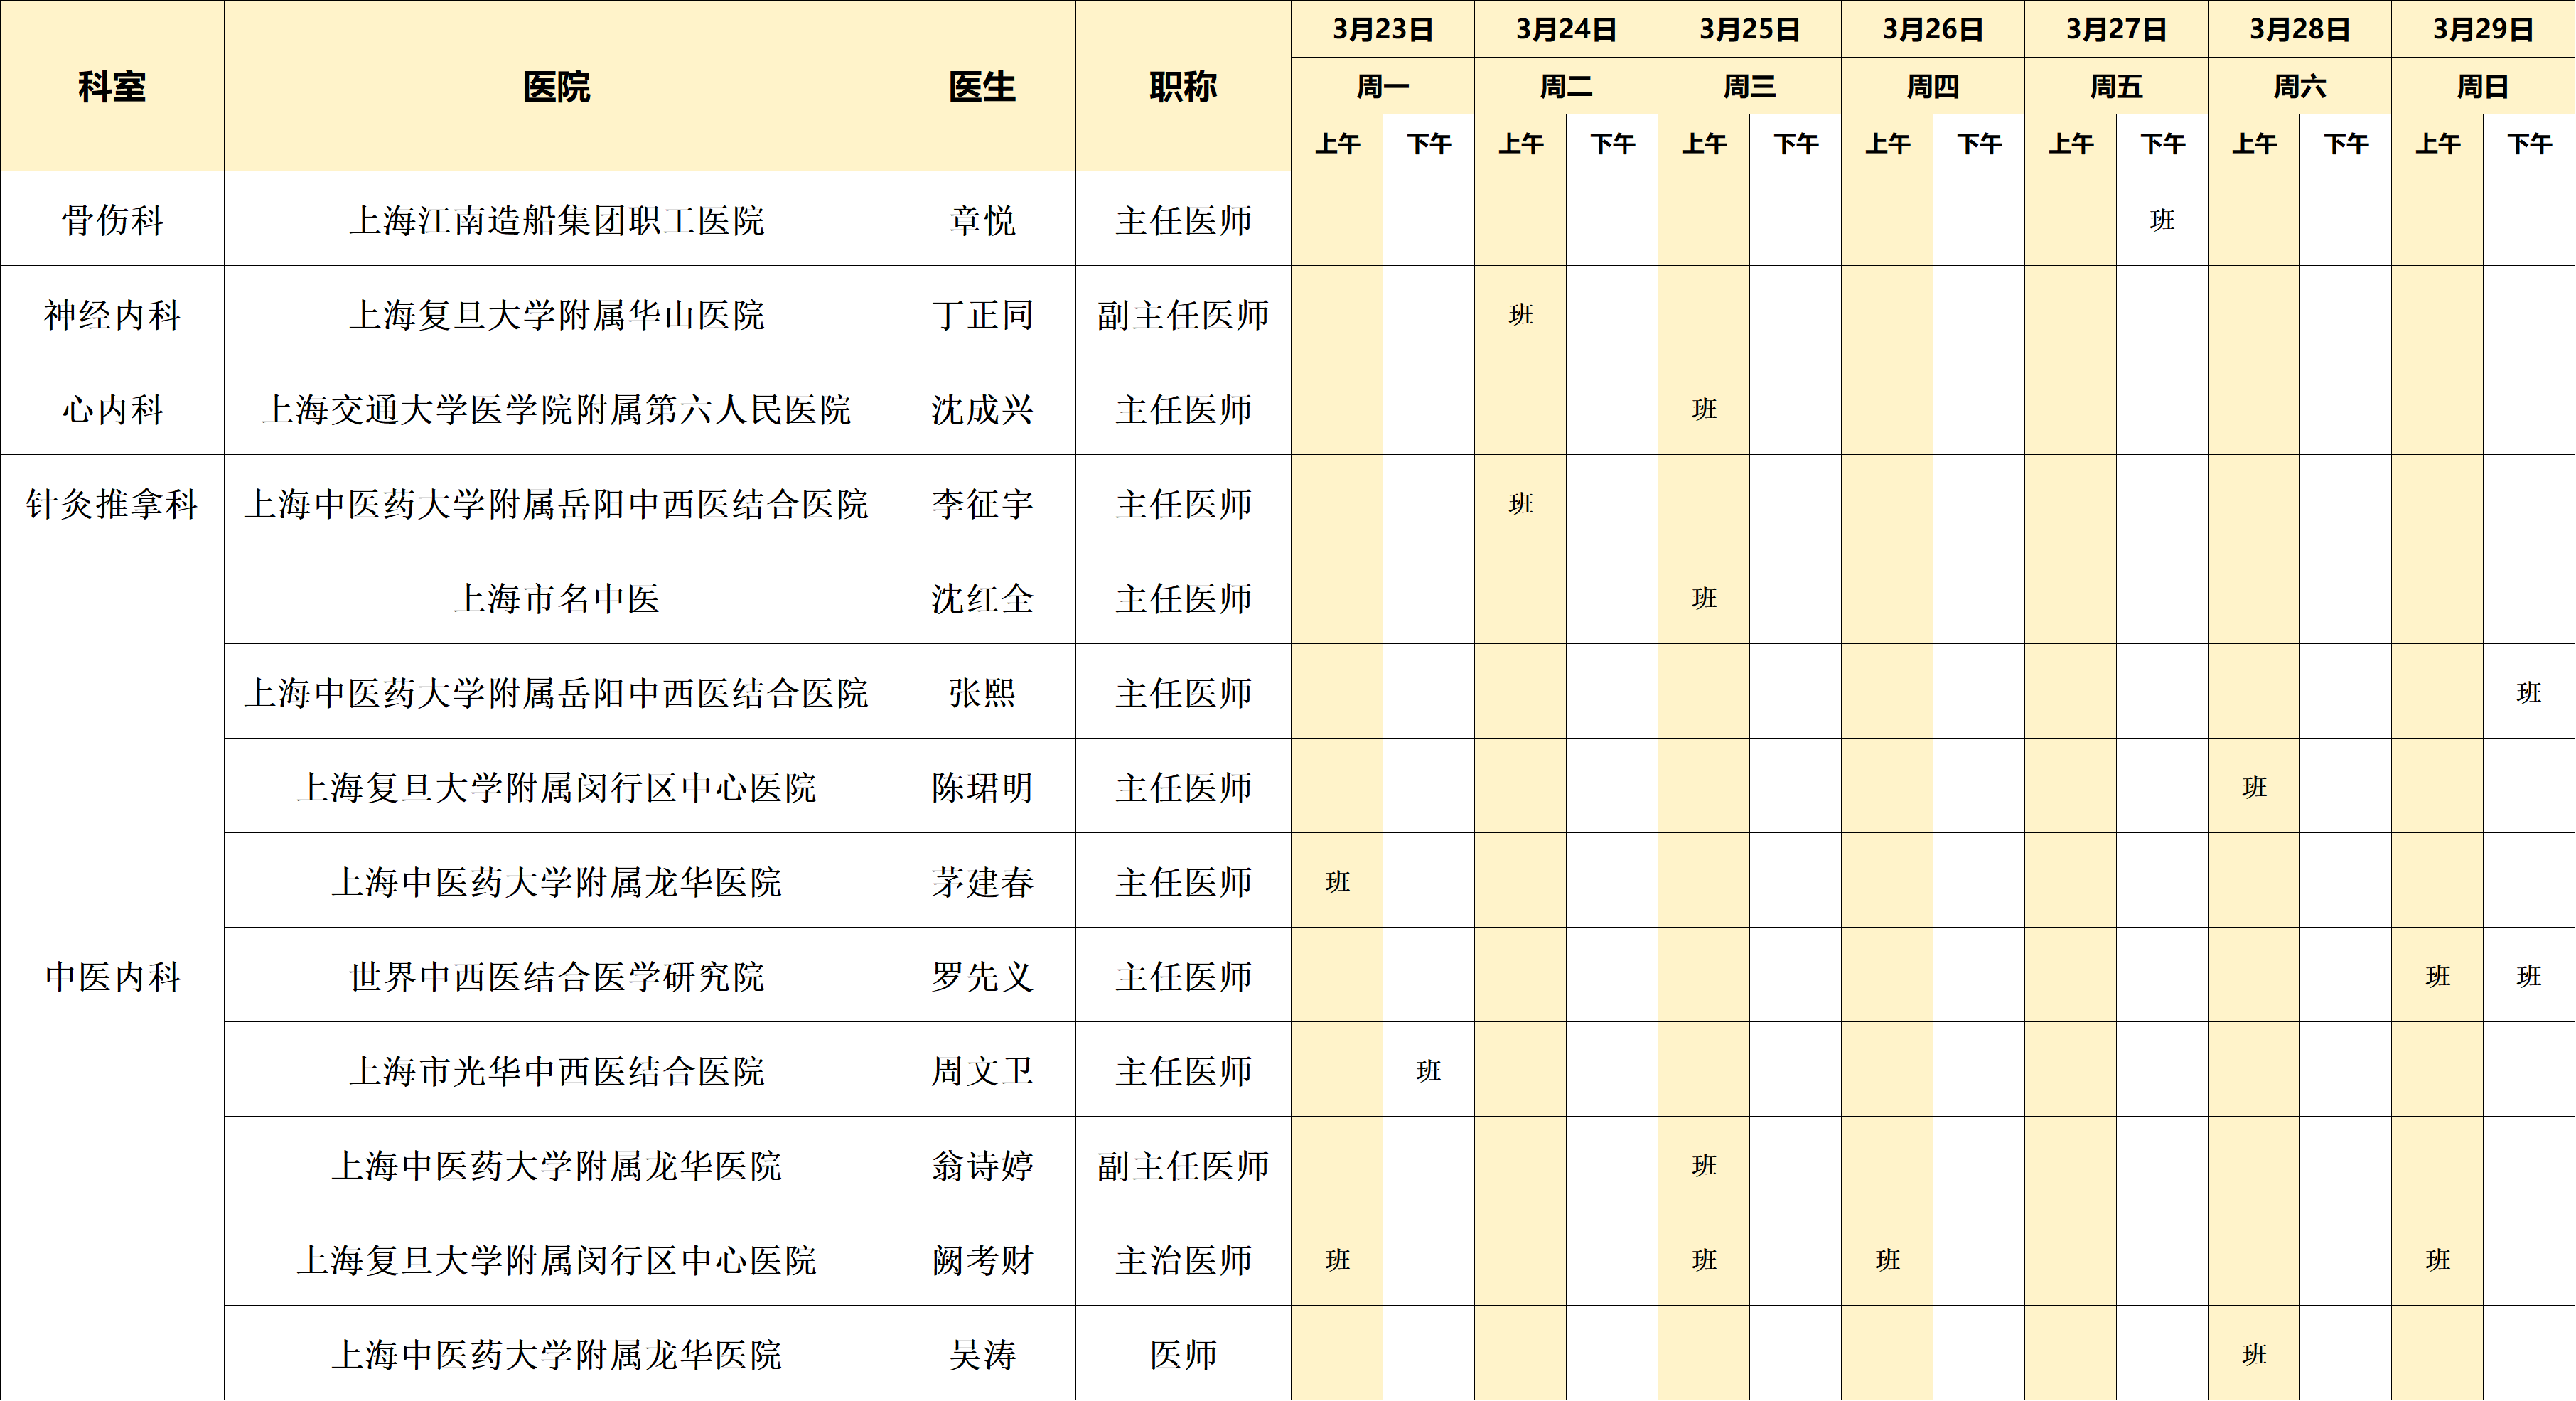
Task: Click the 周六 weekday header cell
Action: click(2299, 86)
